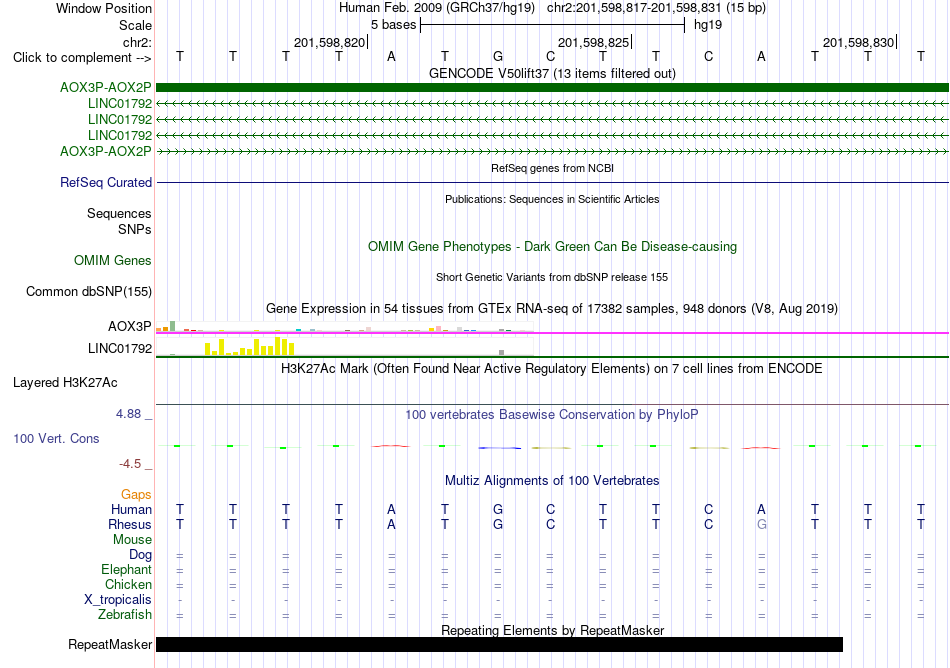
Task: Click the top AOX3P-AOX2P gene label
Action: pyautogui.click(x=105, y=87)
